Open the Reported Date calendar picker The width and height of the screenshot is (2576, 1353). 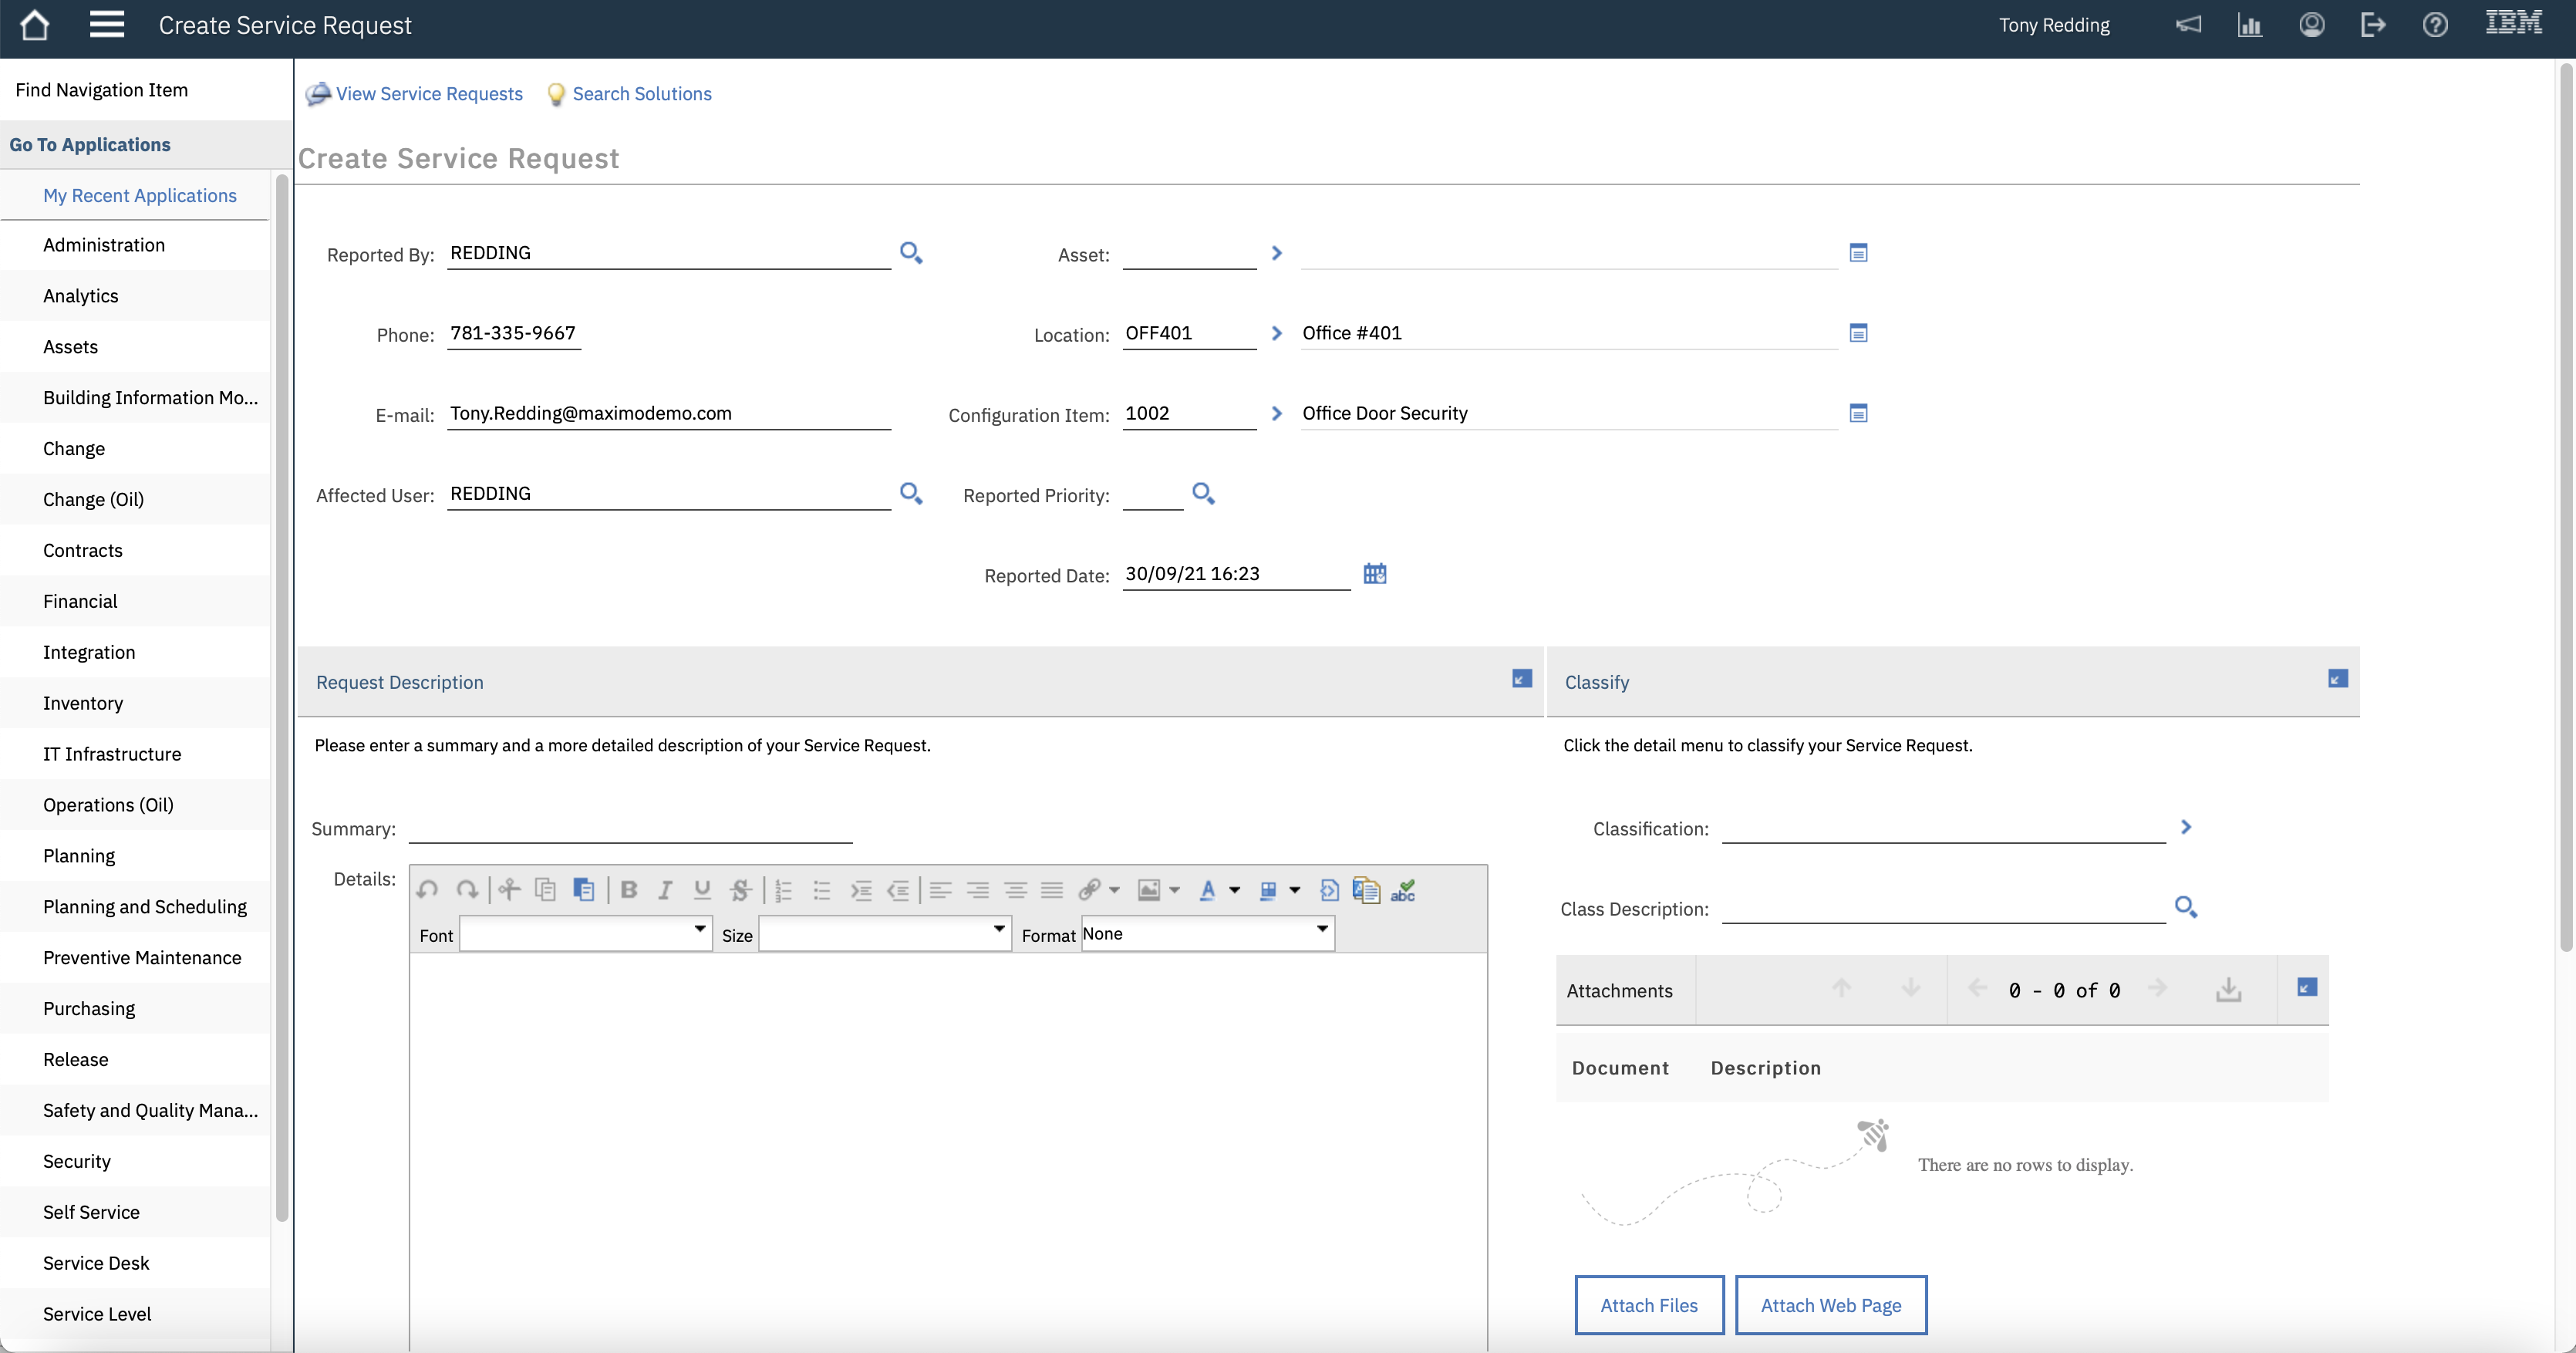click(1375, 574)
